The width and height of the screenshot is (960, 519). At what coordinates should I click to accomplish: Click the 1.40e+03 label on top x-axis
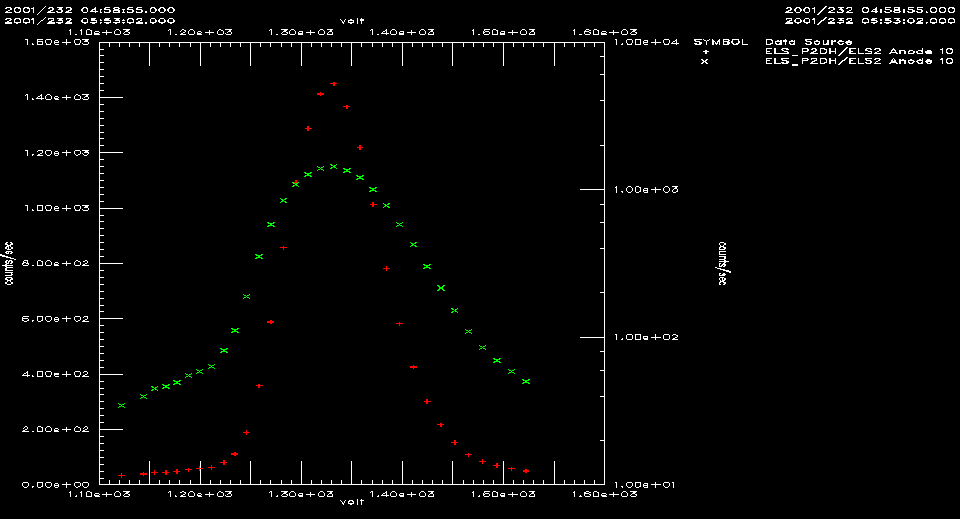[x=402, y=32]
